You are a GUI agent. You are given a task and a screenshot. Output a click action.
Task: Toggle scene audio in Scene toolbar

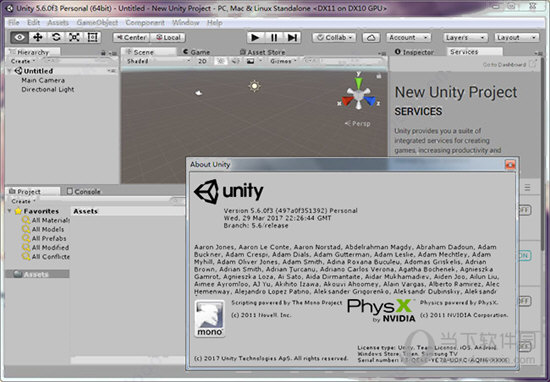coord(235,61)
